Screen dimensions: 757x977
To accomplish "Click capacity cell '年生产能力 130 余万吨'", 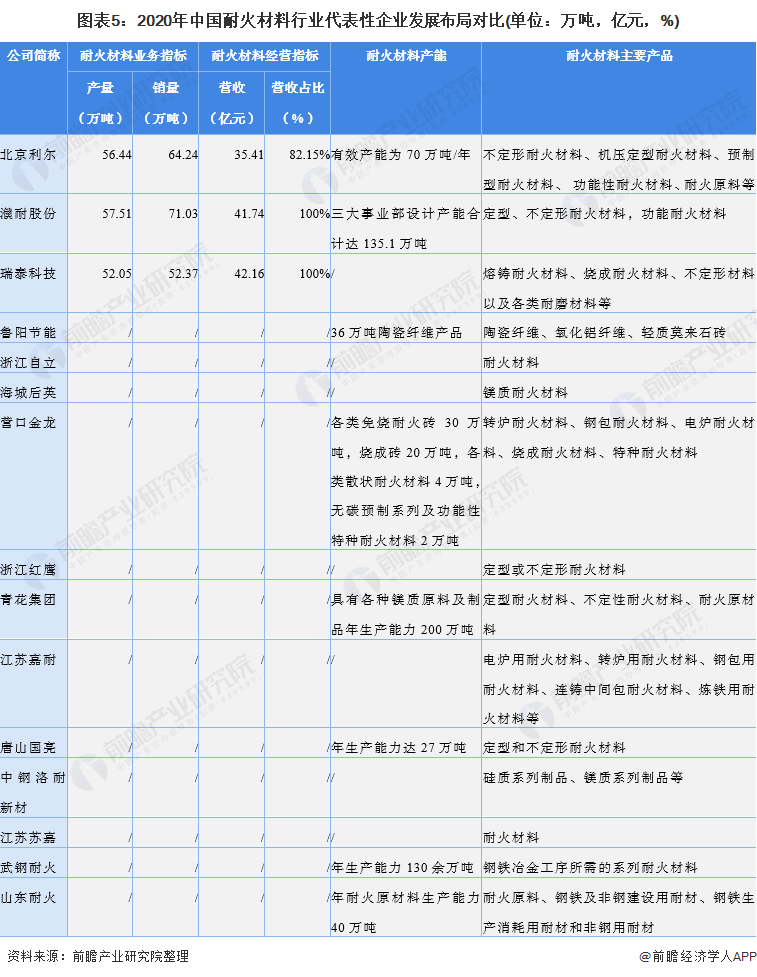I will click(402, 868).
